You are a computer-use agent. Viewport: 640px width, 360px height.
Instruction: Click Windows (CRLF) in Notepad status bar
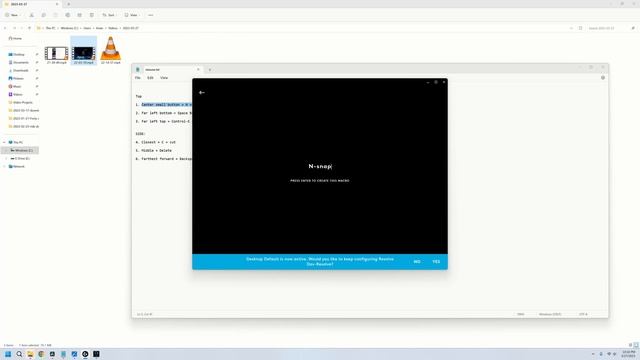[x=550, y=314]
